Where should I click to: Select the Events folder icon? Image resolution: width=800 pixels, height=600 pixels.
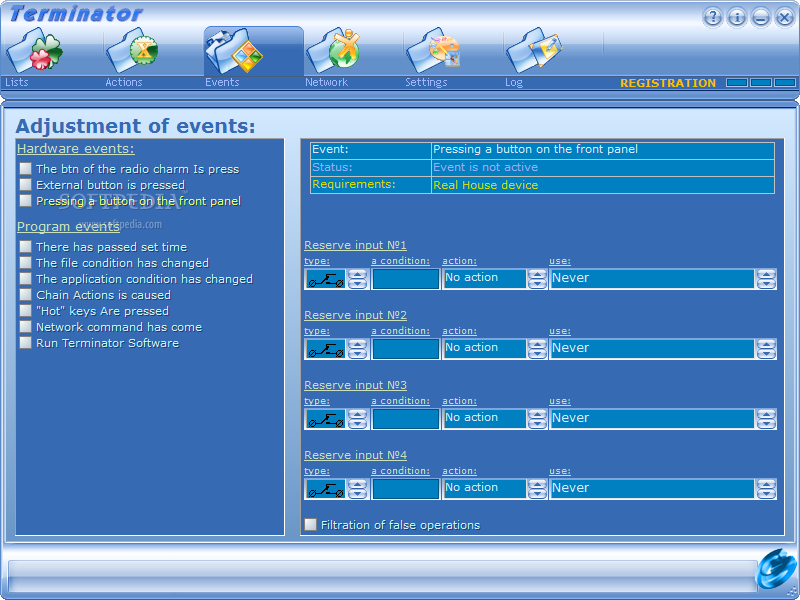click(x=234, y=51)
